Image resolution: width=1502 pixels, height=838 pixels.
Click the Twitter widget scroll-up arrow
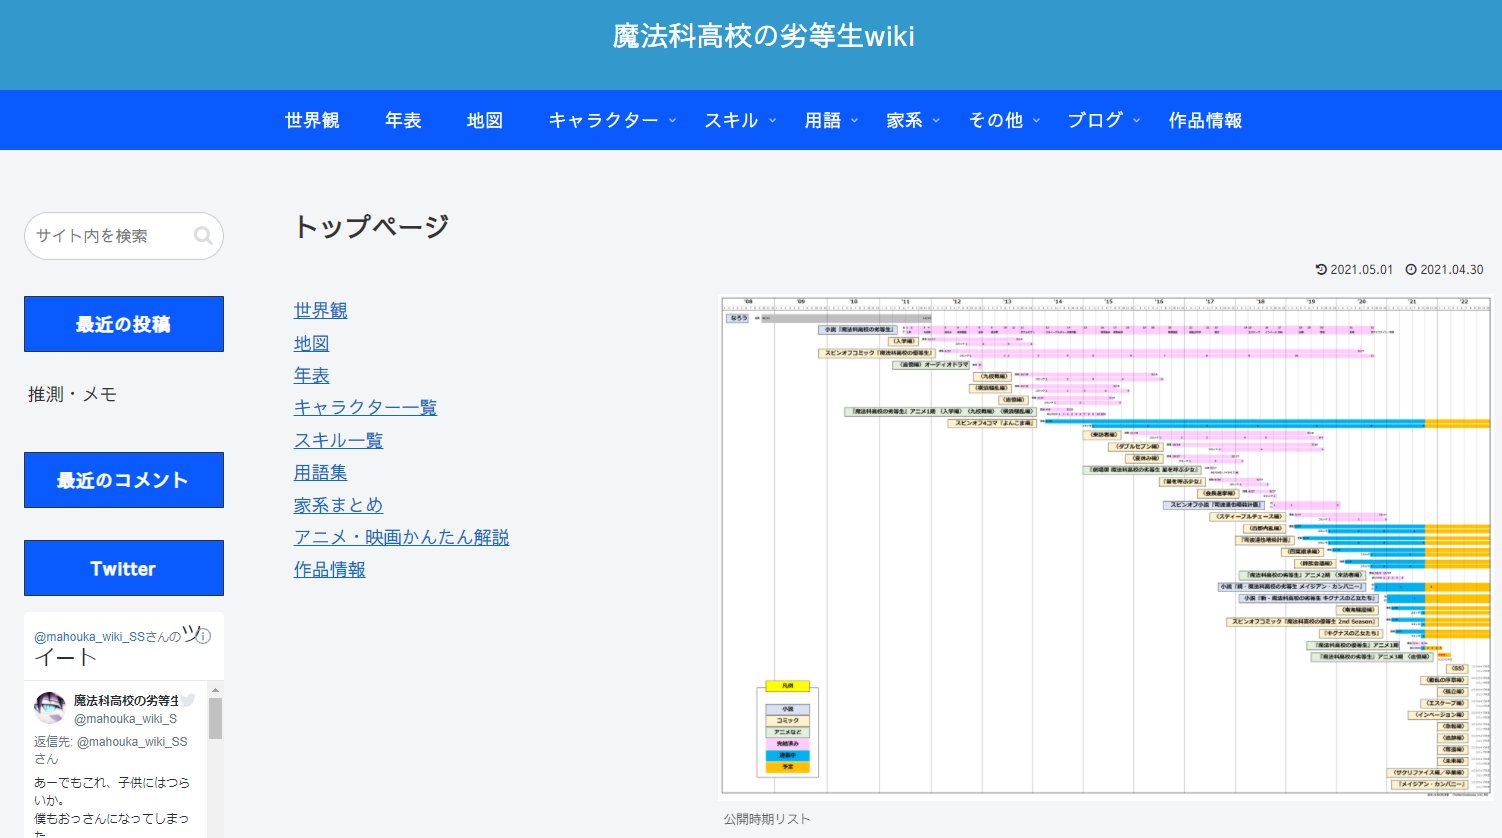(215, 689)
